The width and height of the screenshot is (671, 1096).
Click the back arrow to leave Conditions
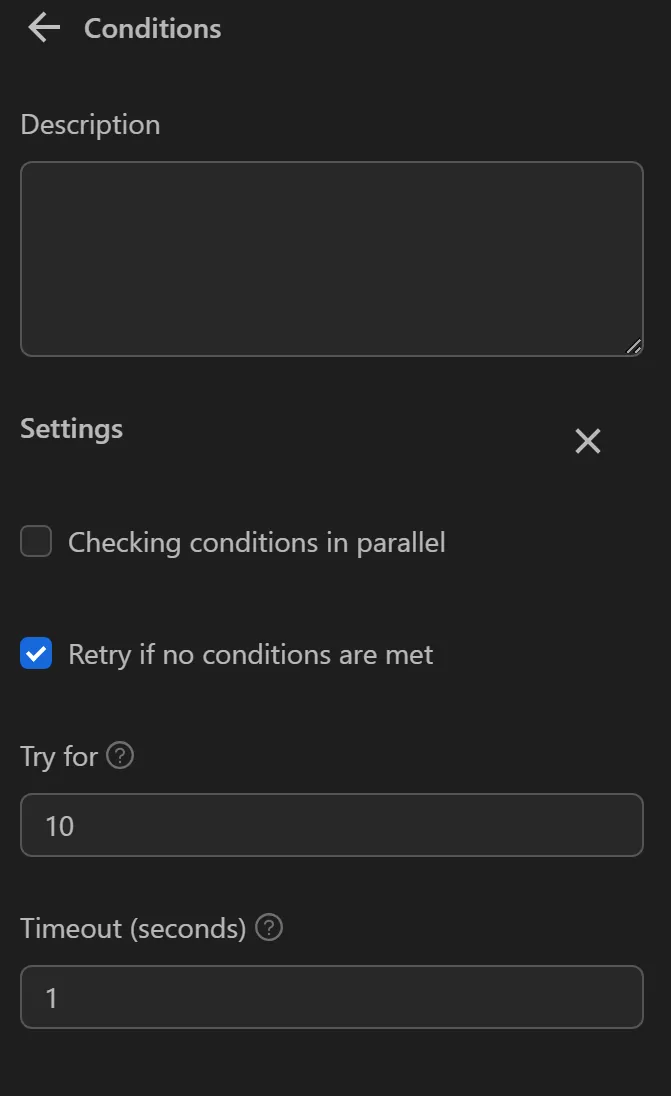pyautogui.click(x=43, y=28)
